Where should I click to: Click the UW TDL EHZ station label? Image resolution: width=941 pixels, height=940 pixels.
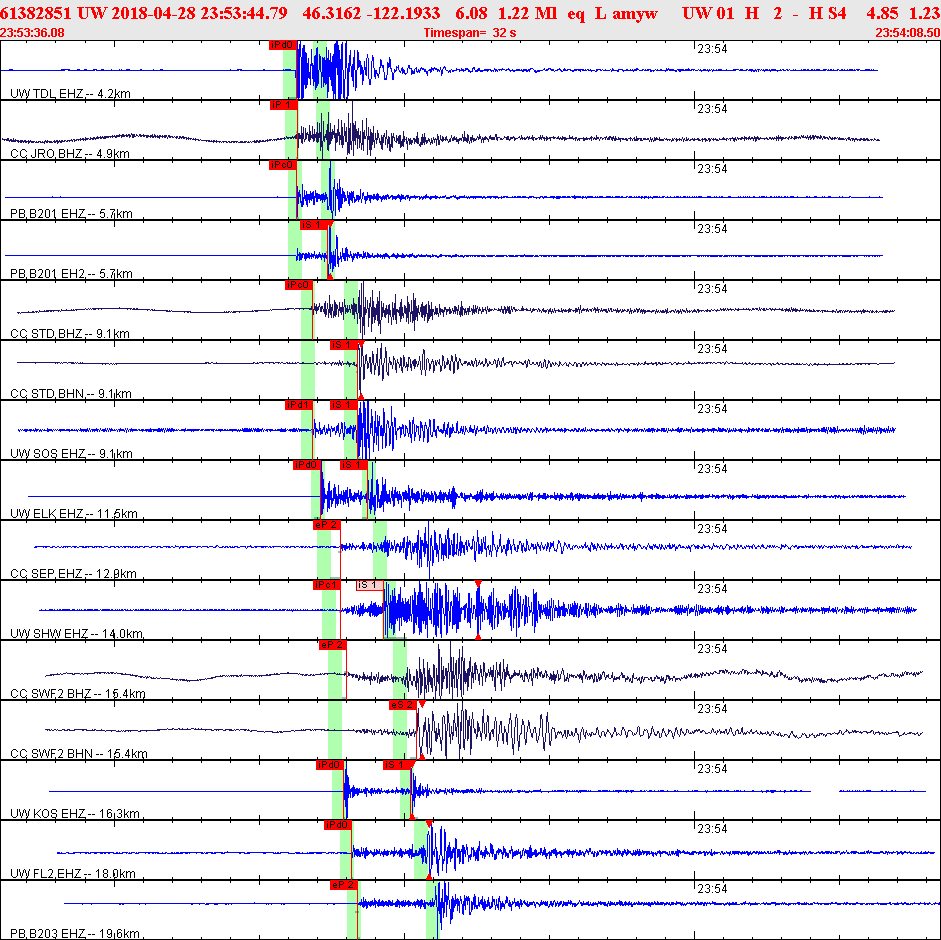[x=70, y=94]
